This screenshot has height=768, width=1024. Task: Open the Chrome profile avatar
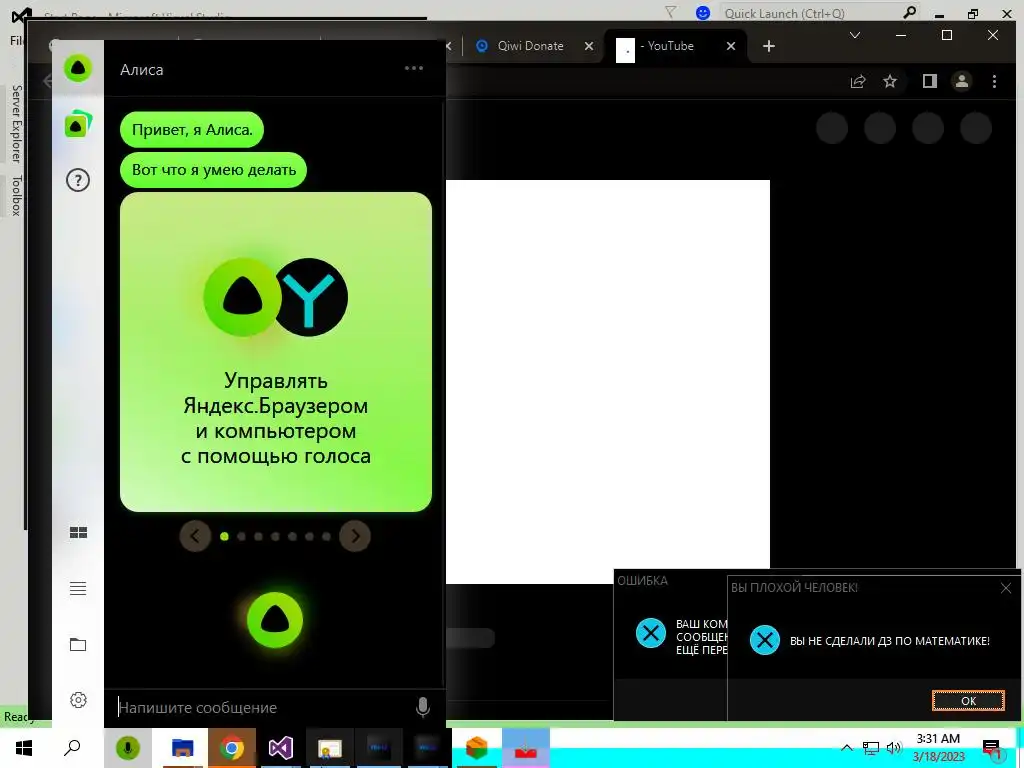pos(961,81)
